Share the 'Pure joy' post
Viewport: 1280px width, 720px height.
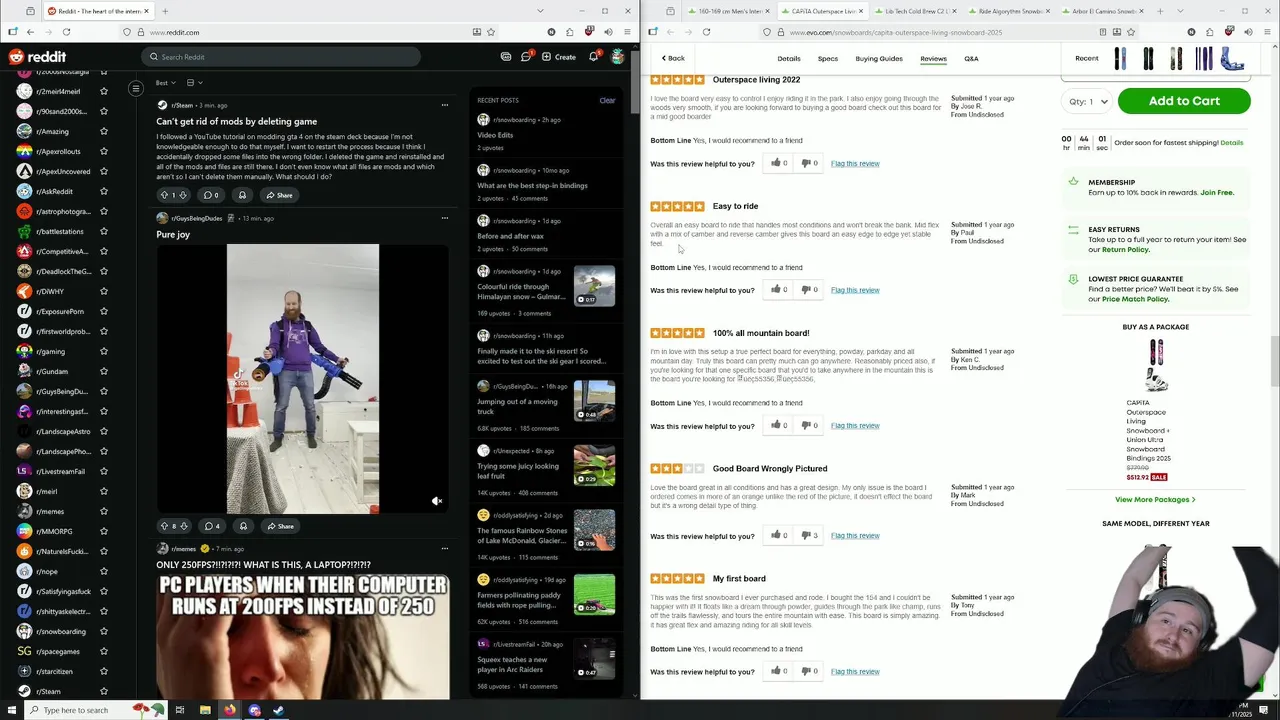click(x=280, y=526)
